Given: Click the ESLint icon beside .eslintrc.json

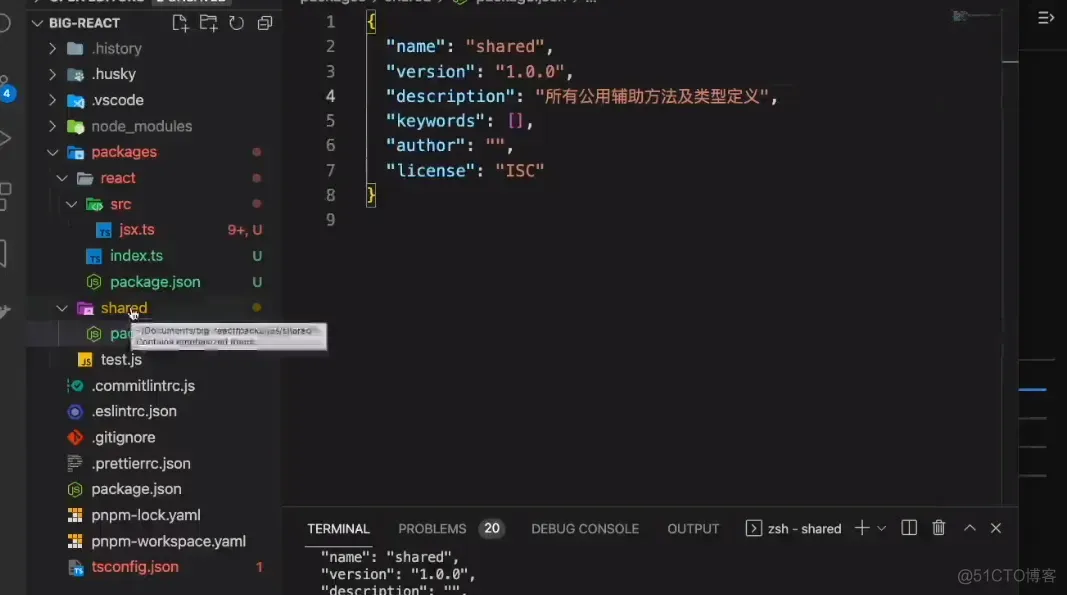Looking at the screenshot, I should click(x=76, y=412).
